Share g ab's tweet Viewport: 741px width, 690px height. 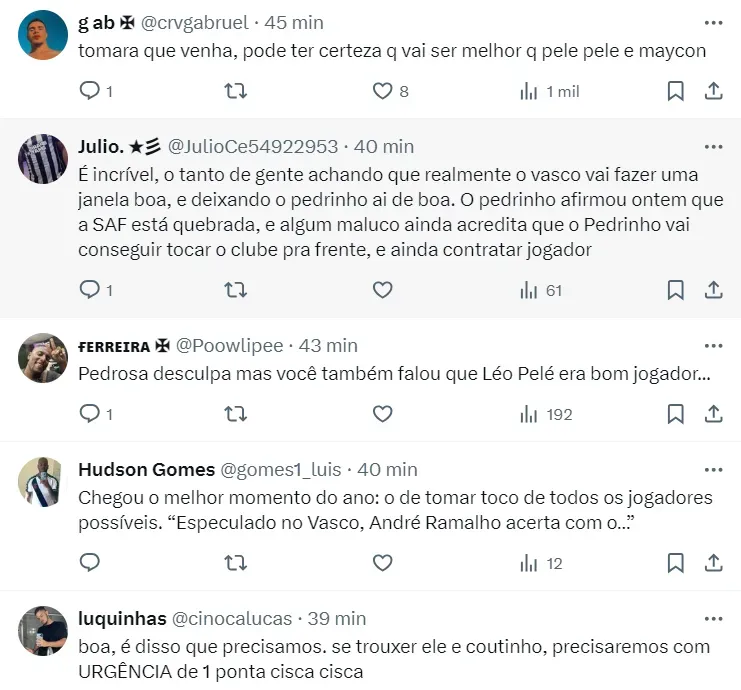[x=714, y=92]
